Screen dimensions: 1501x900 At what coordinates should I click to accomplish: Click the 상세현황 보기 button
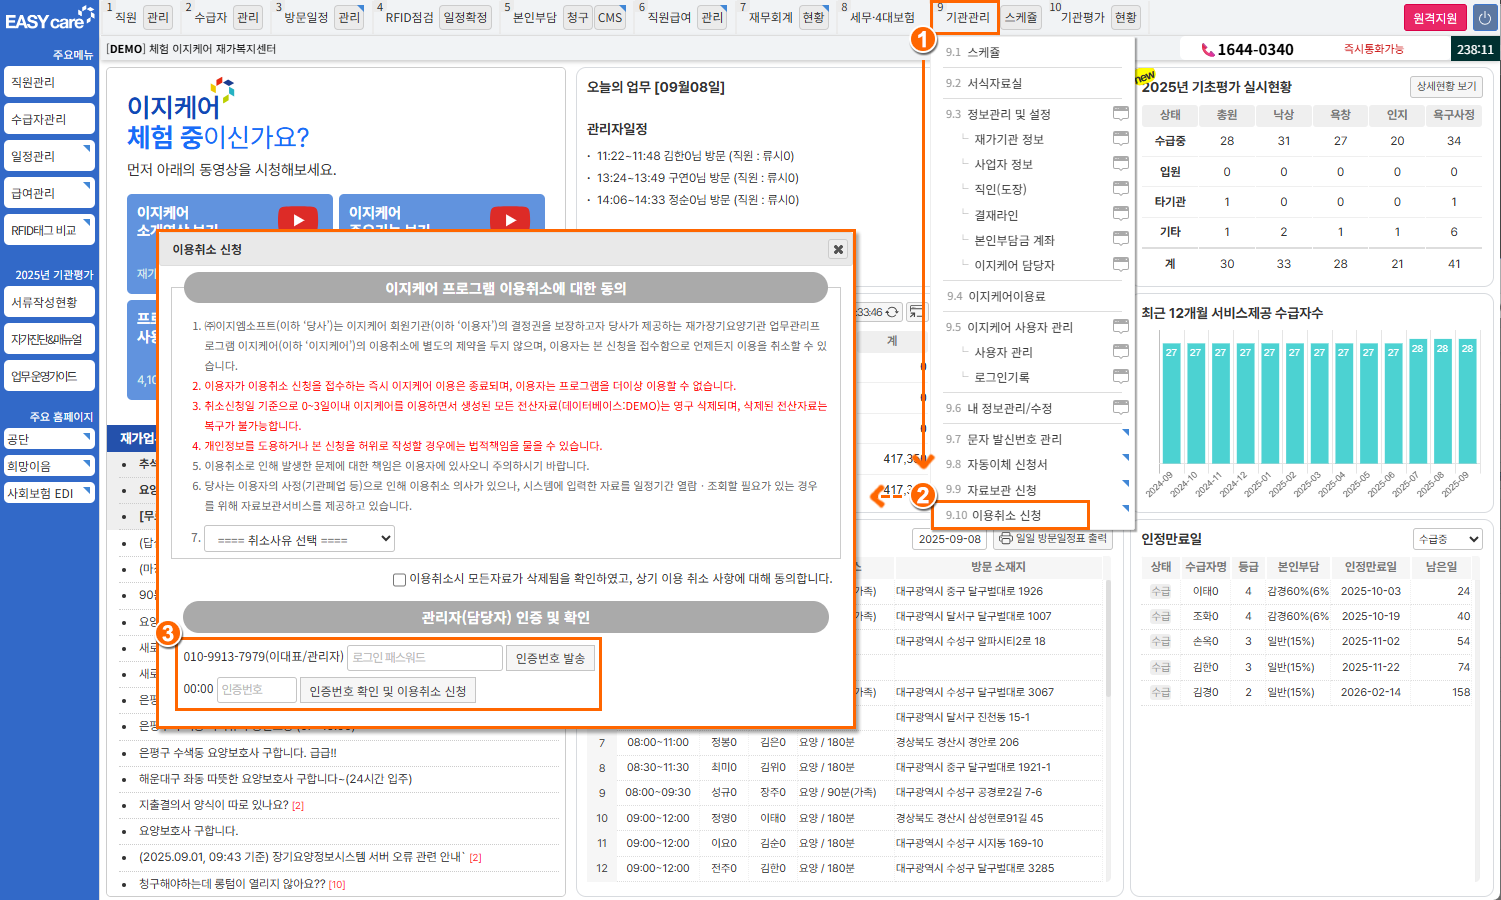tap(1446, 87)
